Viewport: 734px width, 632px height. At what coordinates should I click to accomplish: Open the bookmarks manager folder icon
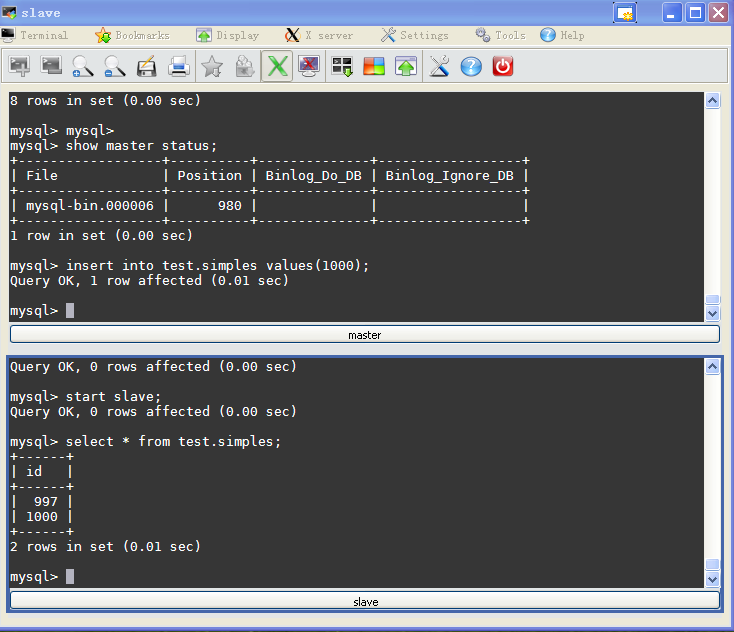point(244,66)
